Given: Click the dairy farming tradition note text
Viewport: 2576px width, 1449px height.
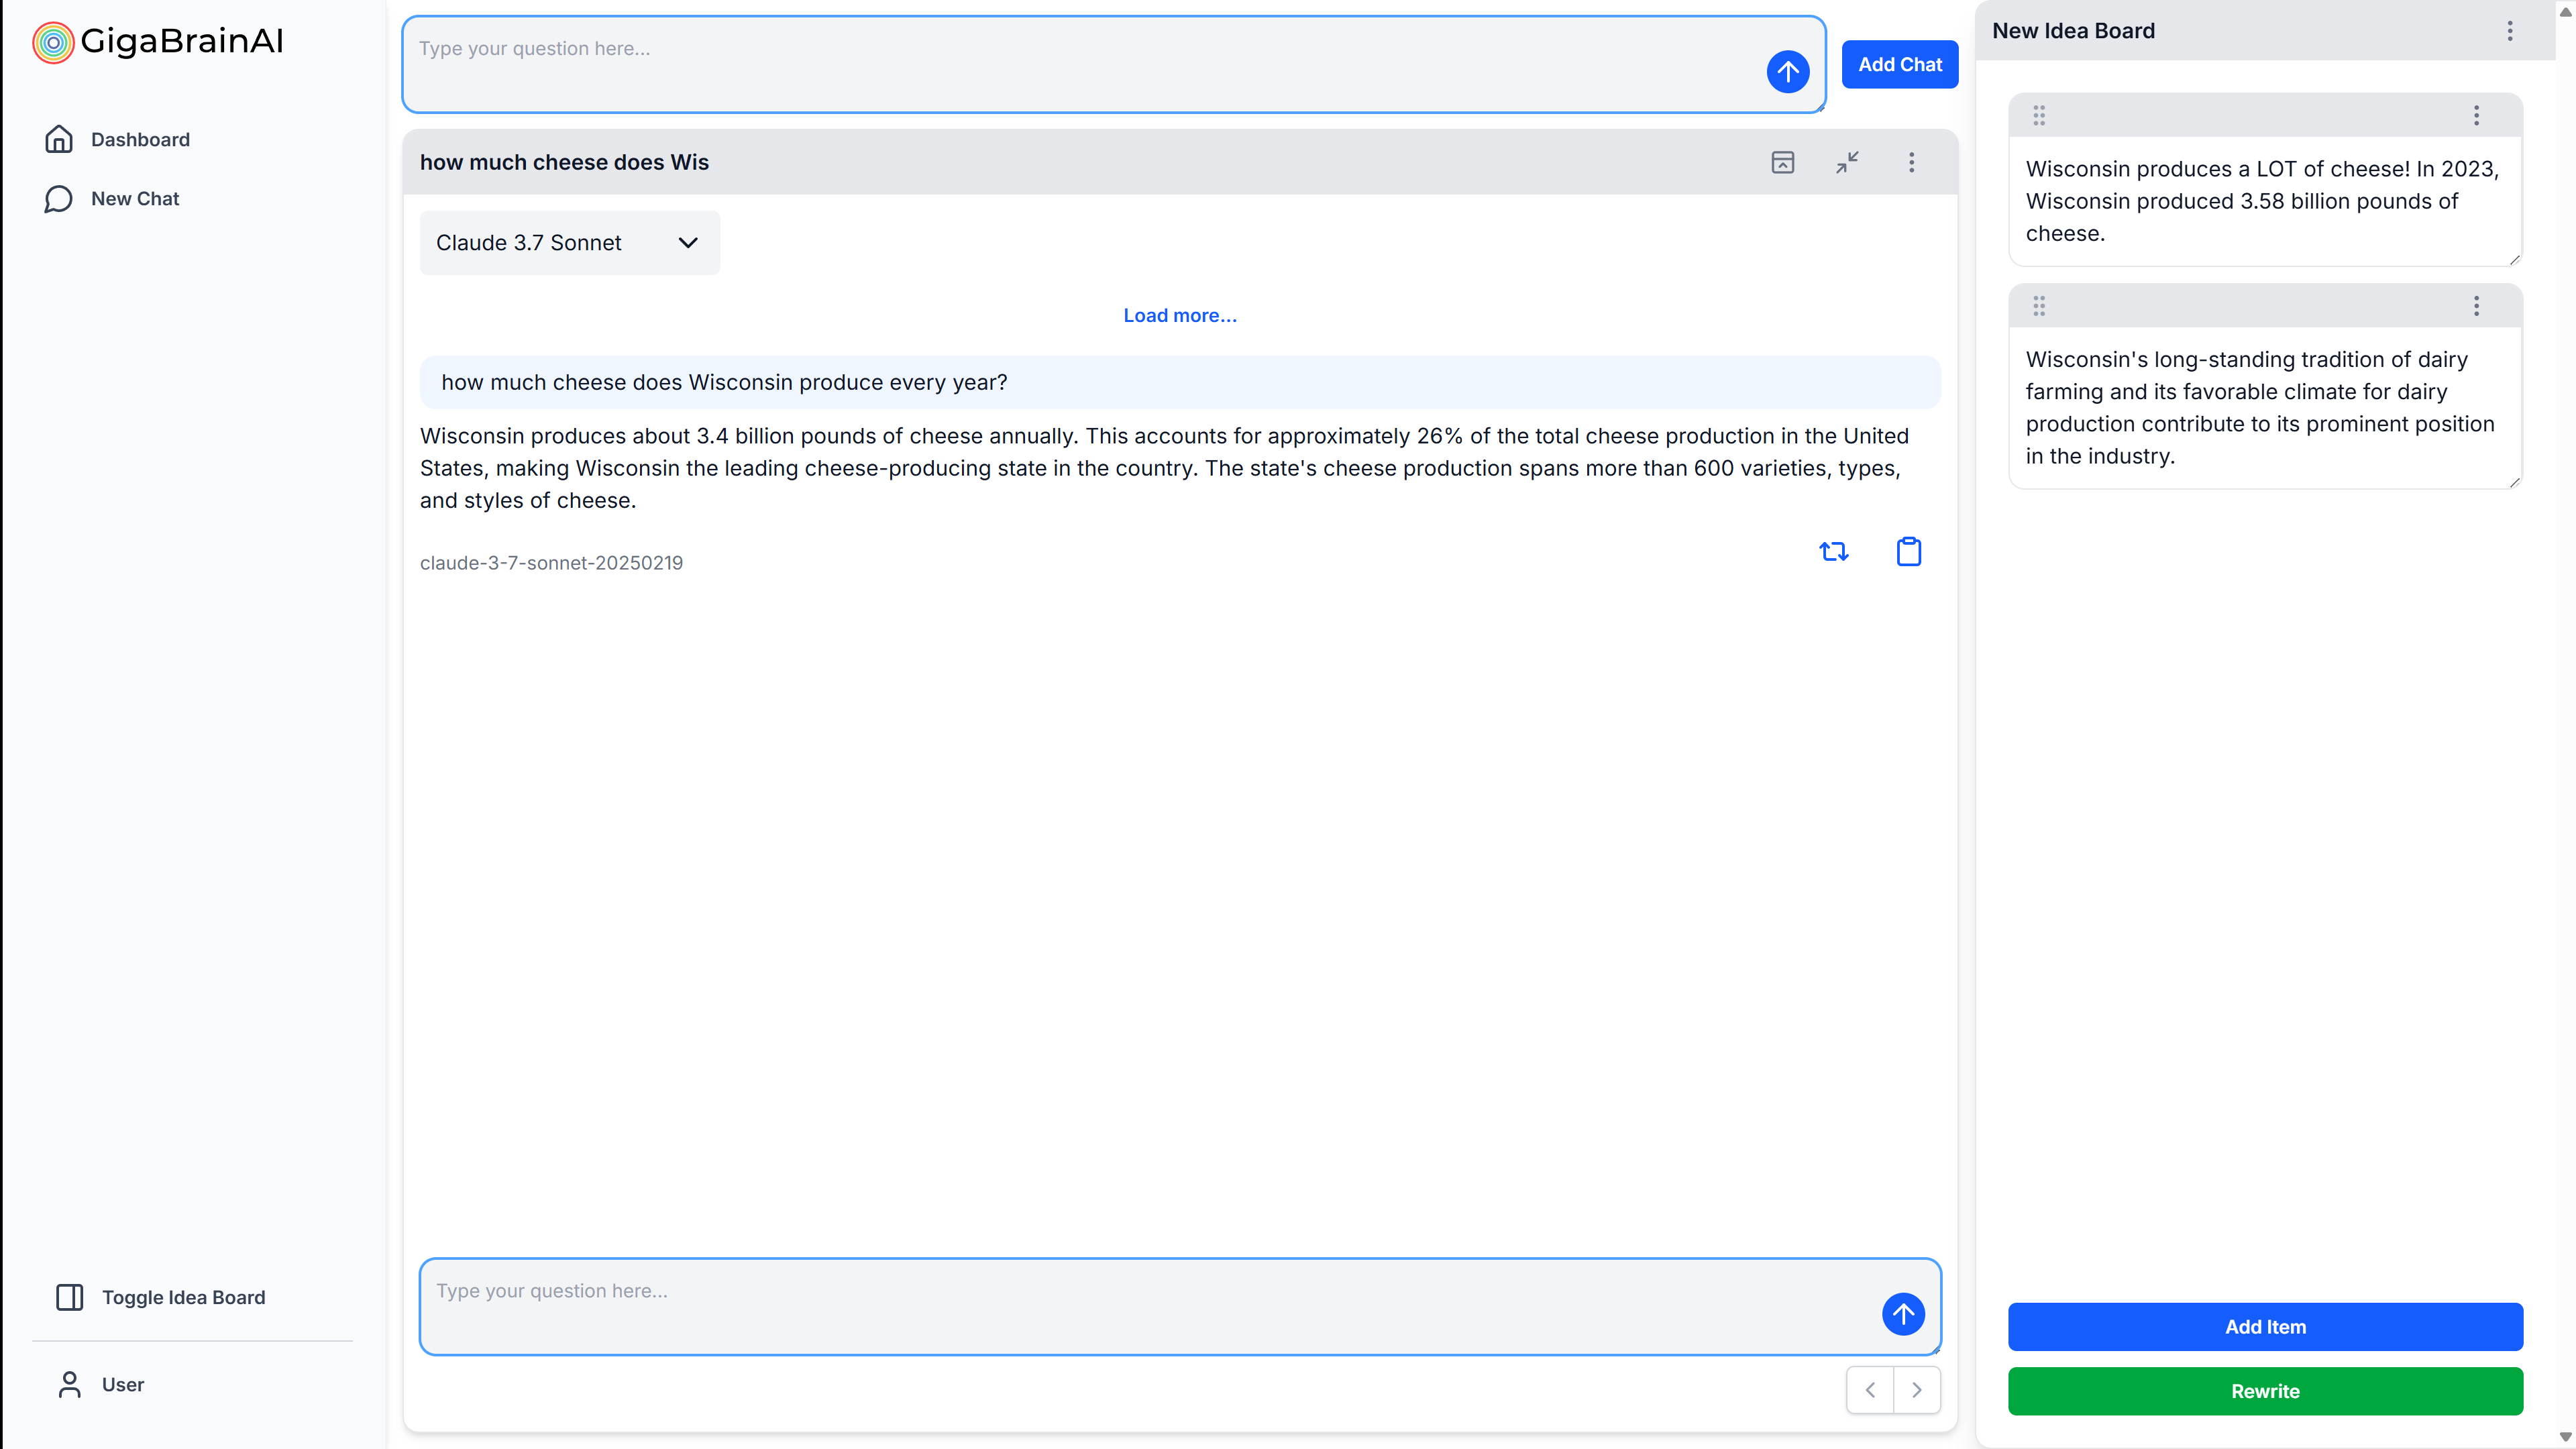Looking at the screenshot, I should point(2260,408).
